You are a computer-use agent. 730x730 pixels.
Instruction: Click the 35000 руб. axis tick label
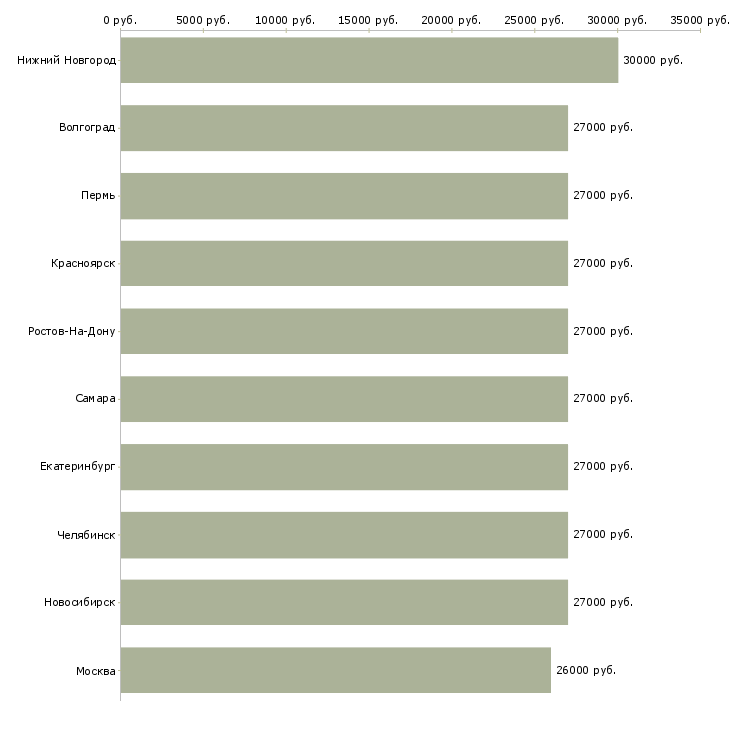coord(699,20)
